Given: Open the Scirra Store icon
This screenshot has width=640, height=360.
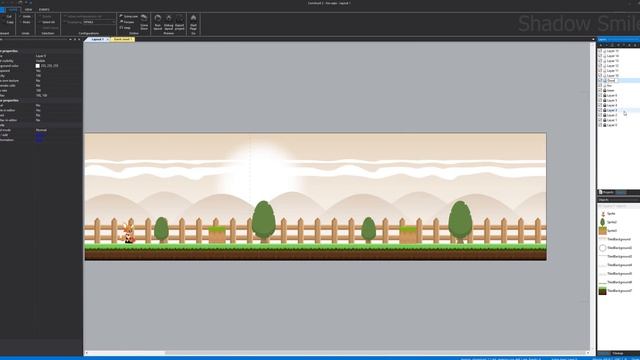Looking at the screenshot, I should (x=144, y=18).
